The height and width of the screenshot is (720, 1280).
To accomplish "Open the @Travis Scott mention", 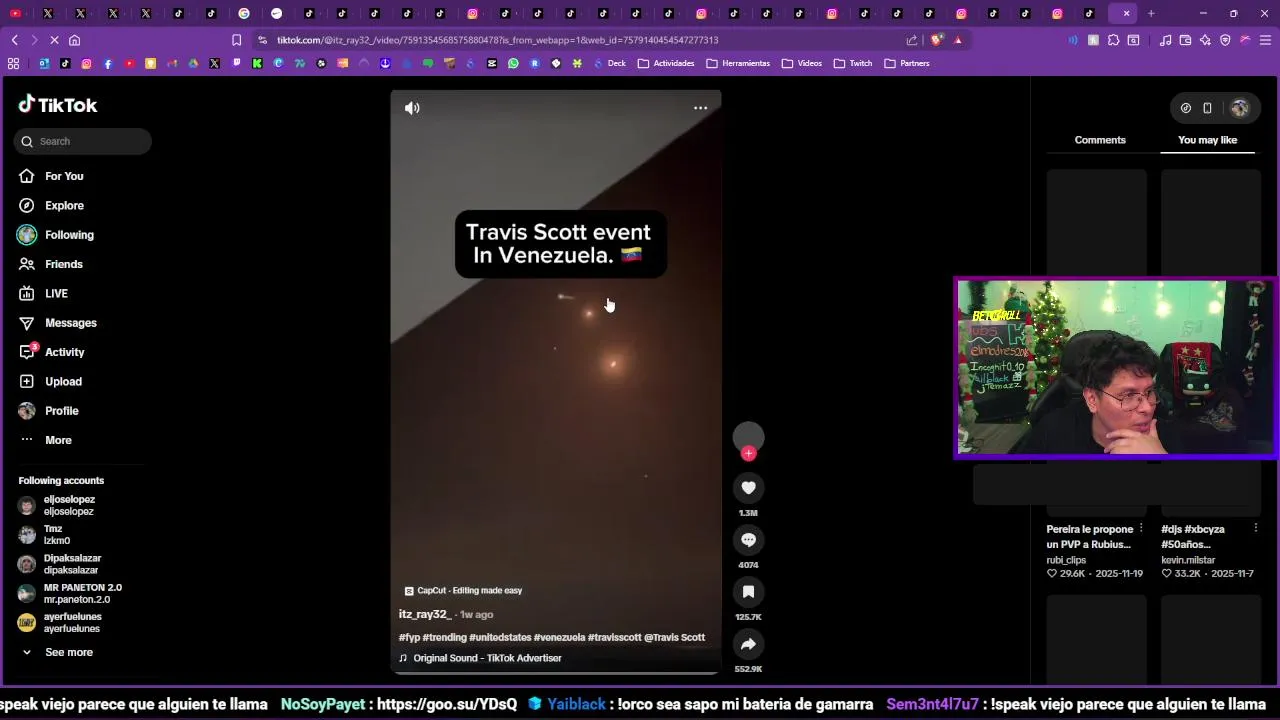I will [674, 637].
